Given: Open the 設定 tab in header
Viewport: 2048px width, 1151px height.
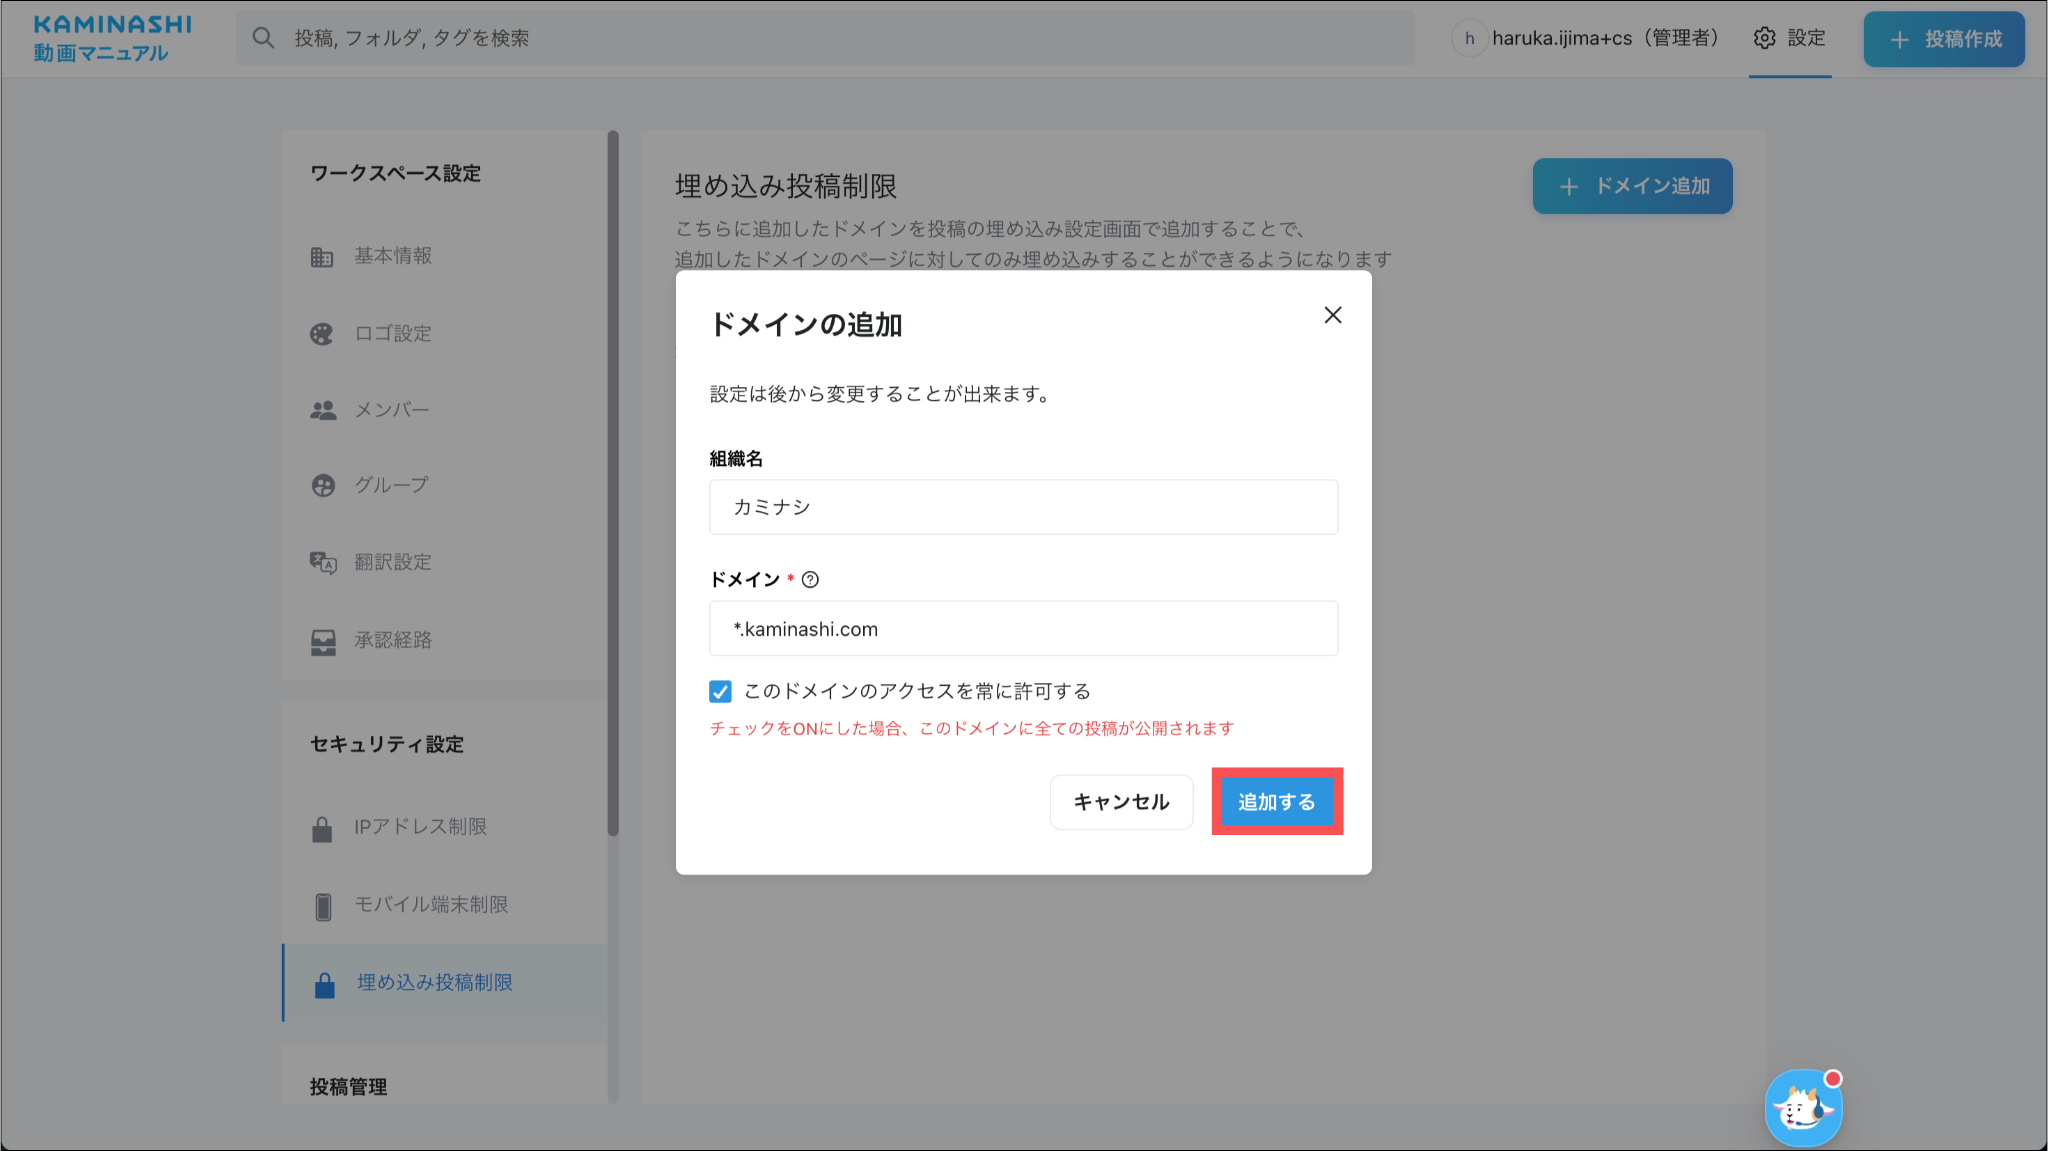Looking at the screenshot, I should click(1790, 38).
